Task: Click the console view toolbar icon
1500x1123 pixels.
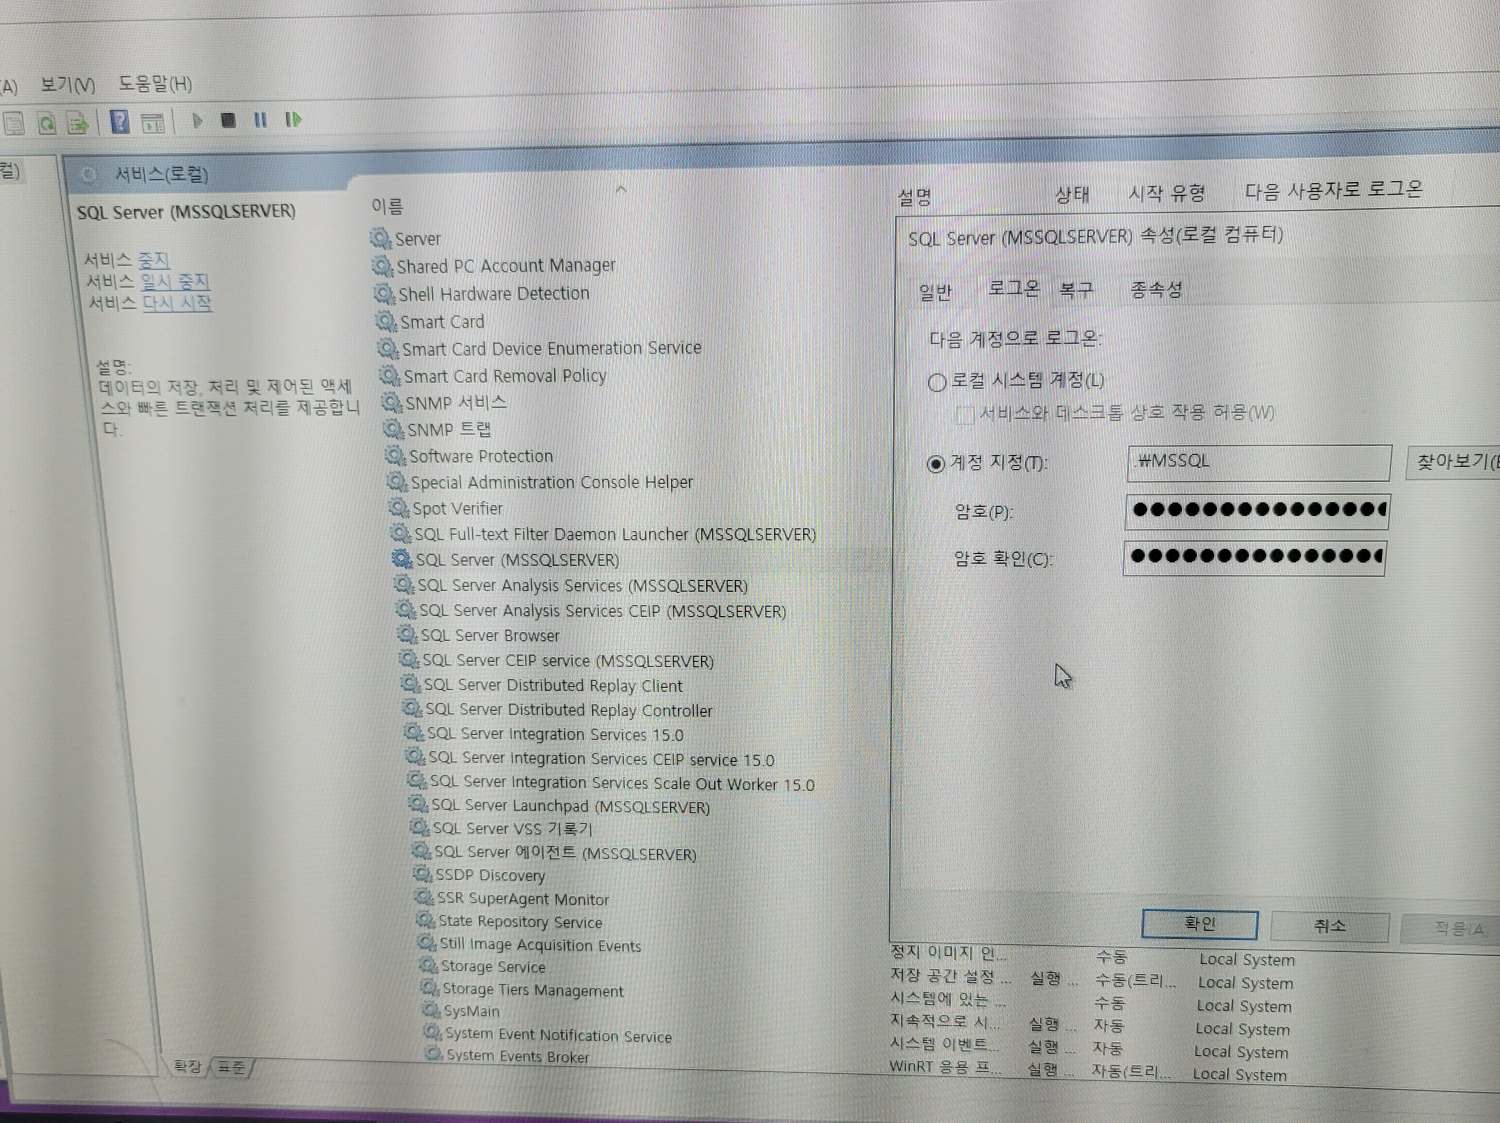Action: (x=152, y=123)
